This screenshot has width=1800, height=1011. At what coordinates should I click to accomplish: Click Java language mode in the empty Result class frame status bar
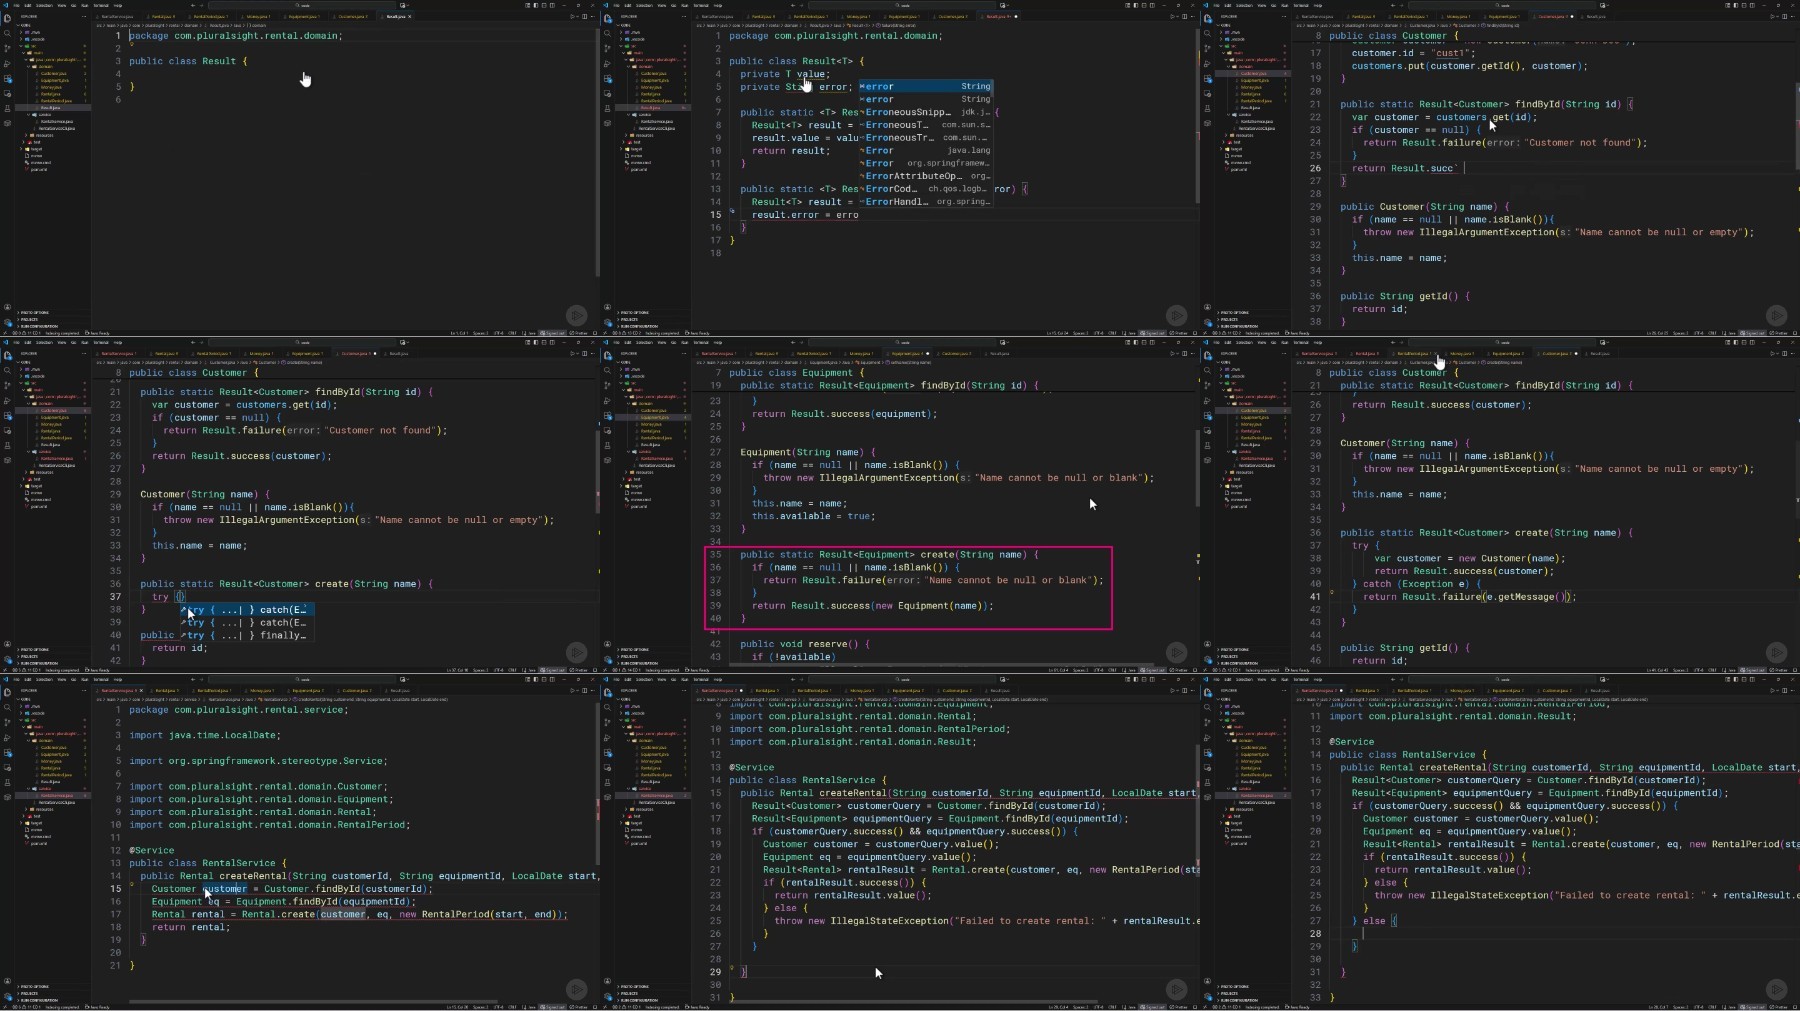pos(530,333)
